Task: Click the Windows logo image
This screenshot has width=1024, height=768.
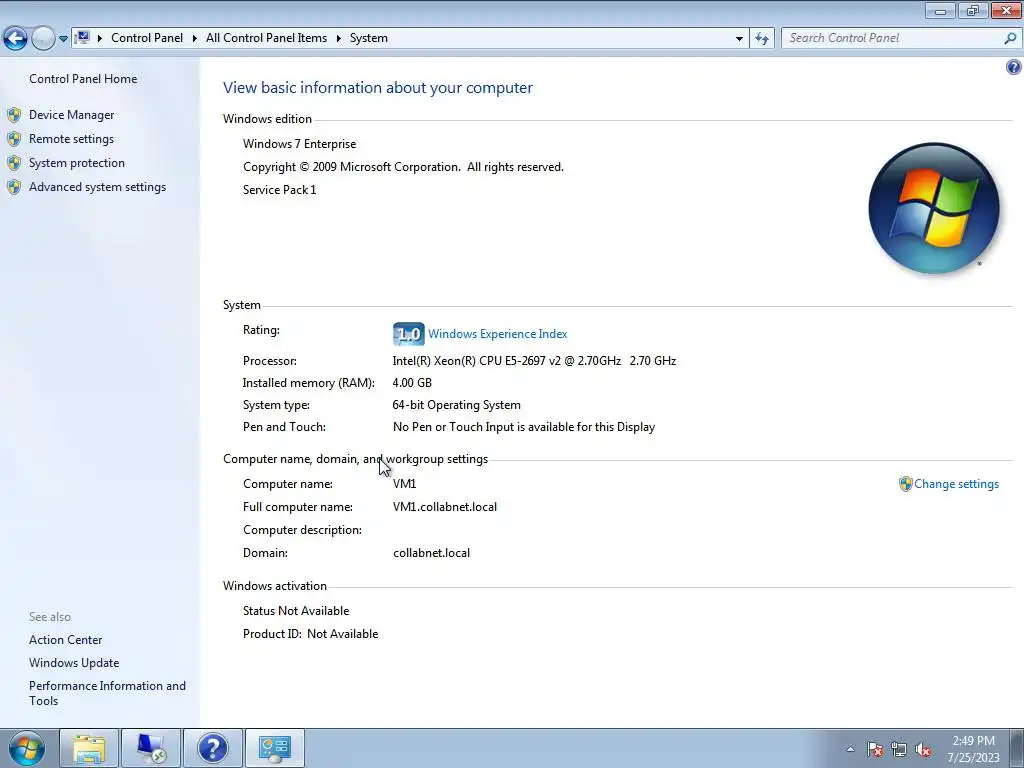Action: tap(933, 208)
